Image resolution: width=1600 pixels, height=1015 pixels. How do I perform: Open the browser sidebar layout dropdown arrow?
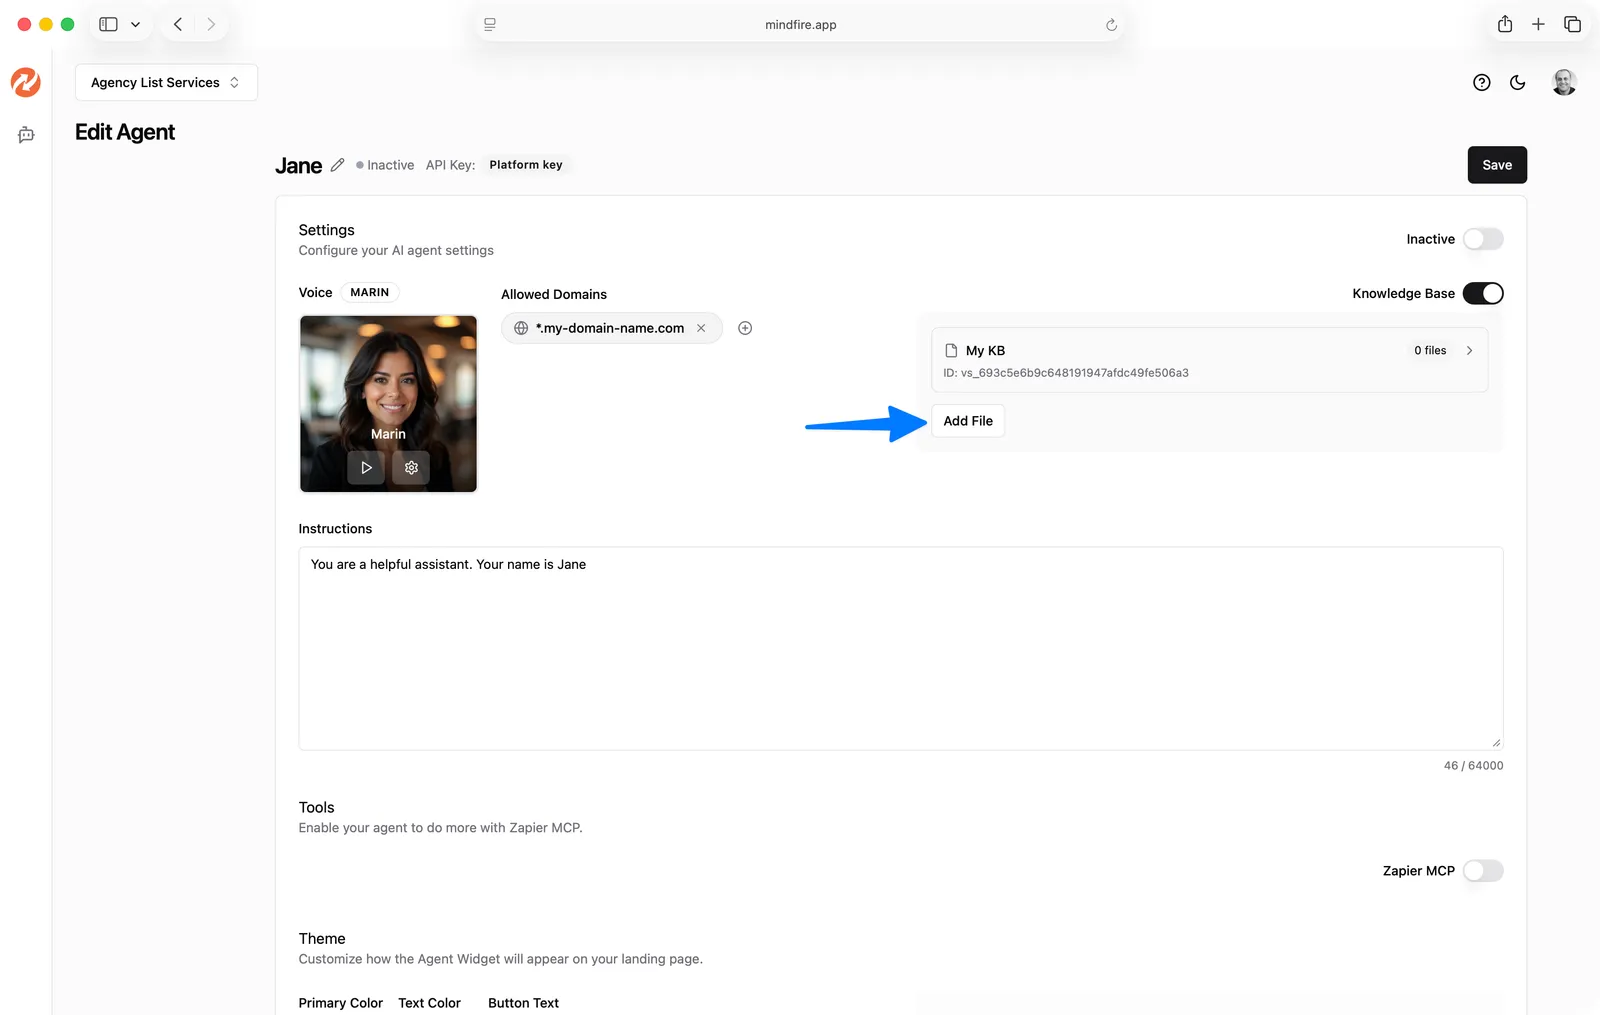coord(136,25)
